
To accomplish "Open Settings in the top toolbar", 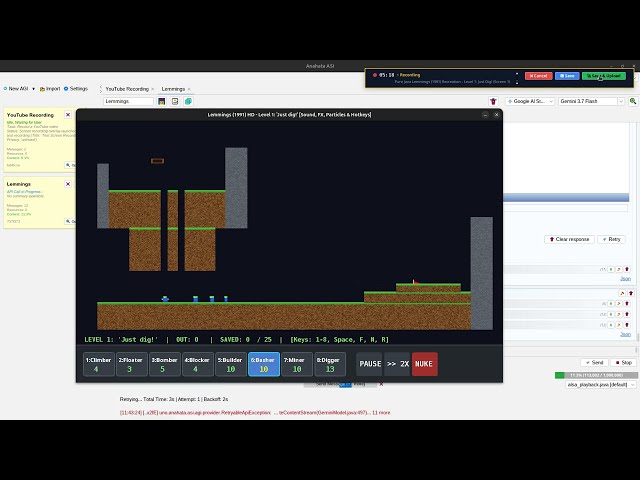I will (76, 89).
